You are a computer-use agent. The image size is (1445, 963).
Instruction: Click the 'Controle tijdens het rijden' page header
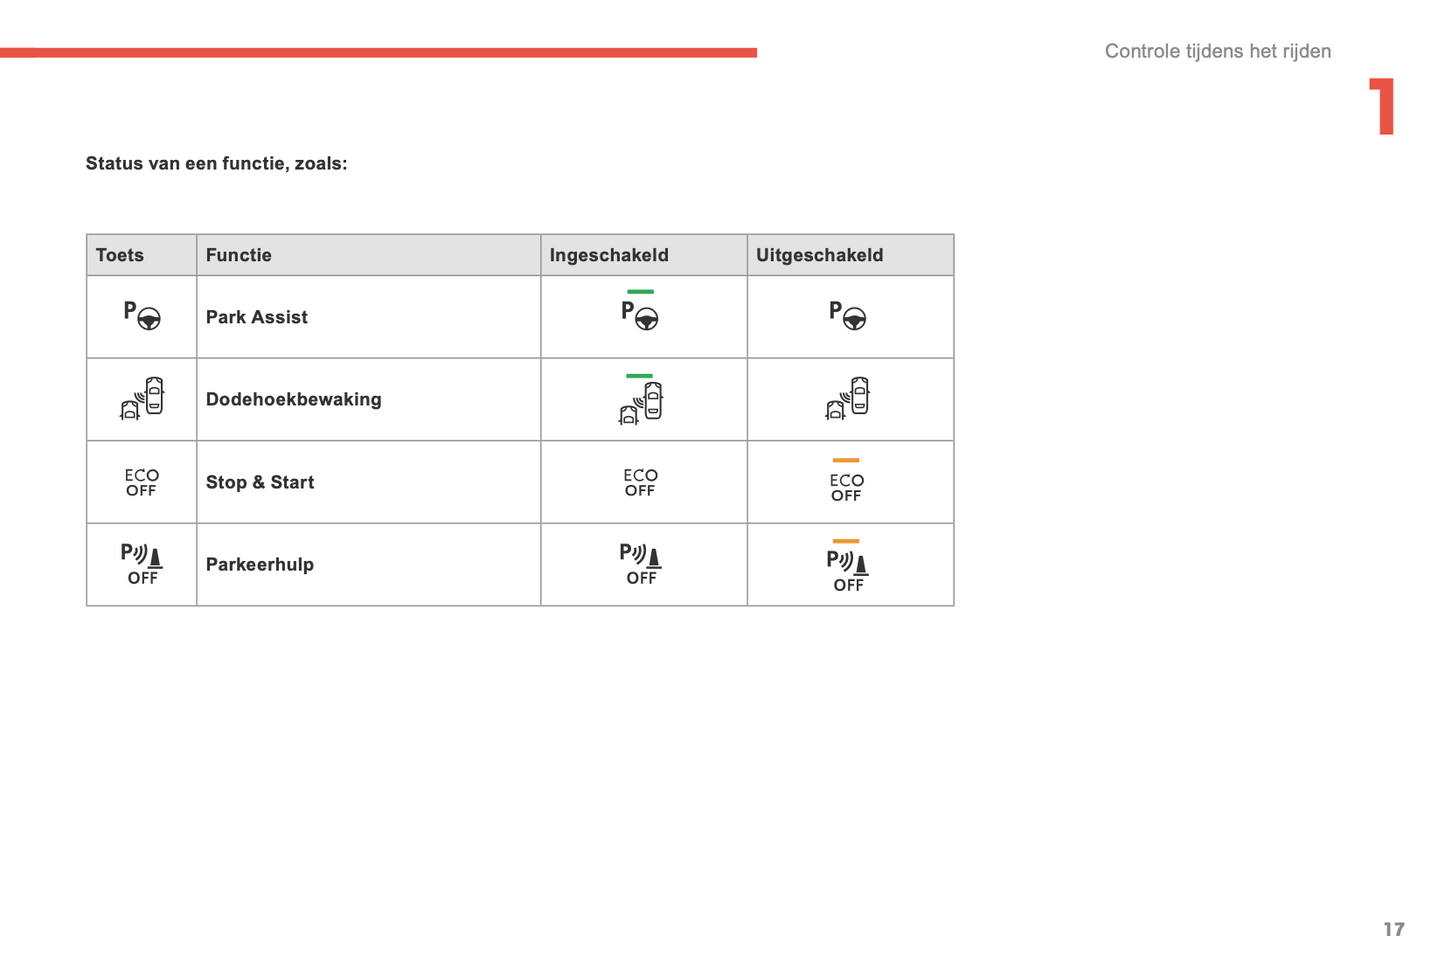1217,51
